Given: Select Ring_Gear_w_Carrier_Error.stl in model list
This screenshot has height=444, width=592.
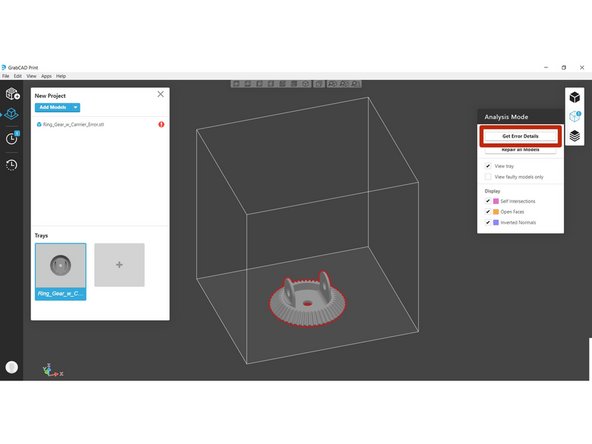Looking at the screenshot, I should click(74, 124).
